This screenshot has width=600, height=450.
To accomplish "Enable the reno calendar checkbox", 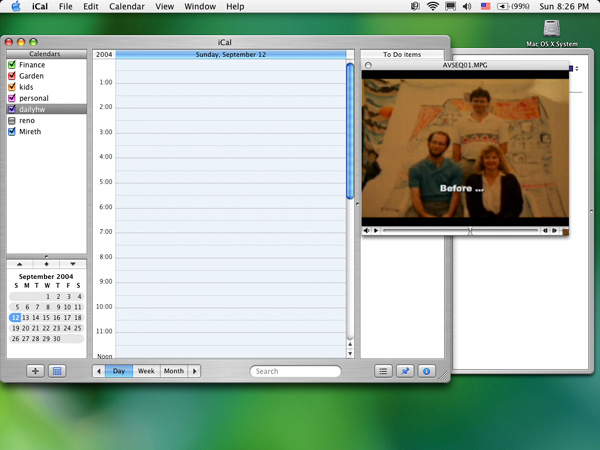I will pyautogui.click(x=12, y=120).
